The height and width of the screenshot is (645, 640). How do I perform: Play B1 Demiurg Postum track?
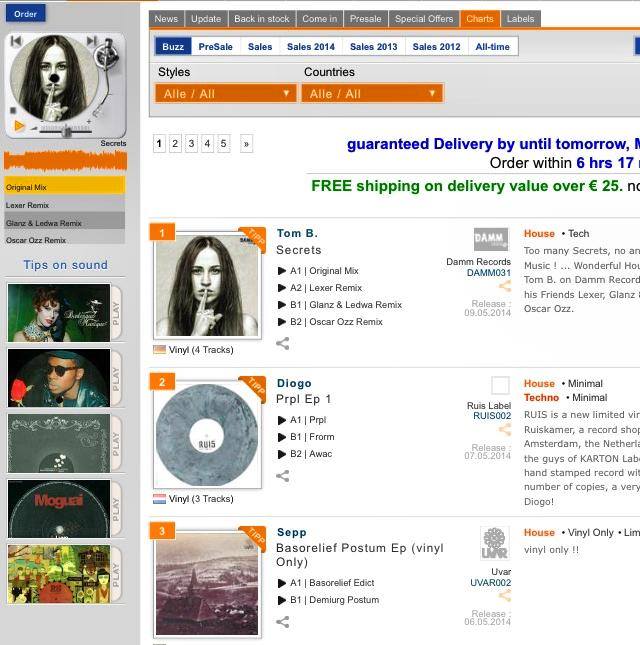[x=282, y=600]
